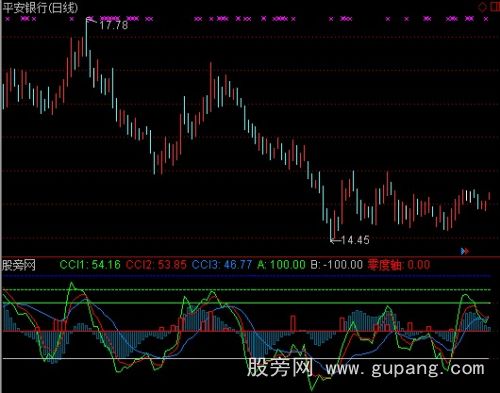Select the CCI1: 54.16 indicator label
This screenshot has height=393, width=500.
(x=90, y=265)
